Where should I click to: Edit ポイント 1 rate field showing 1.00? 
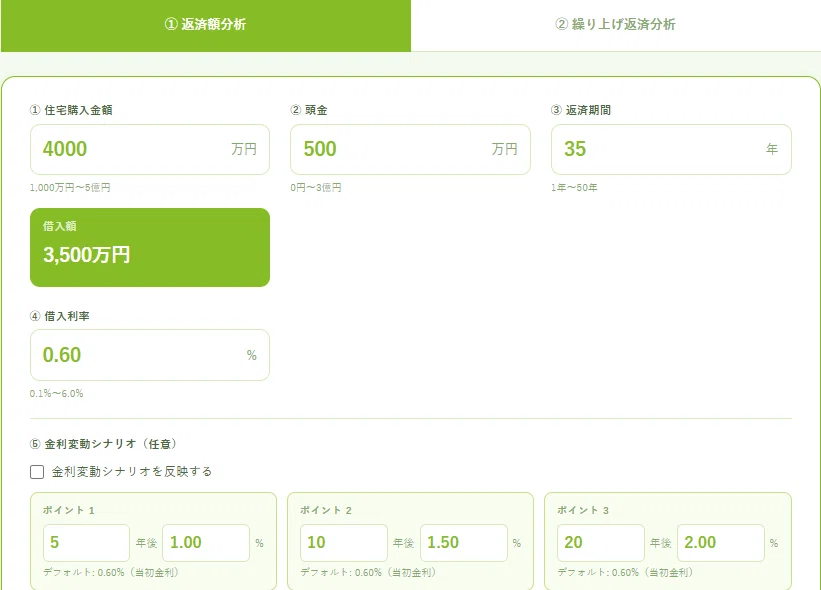(206, 542)
